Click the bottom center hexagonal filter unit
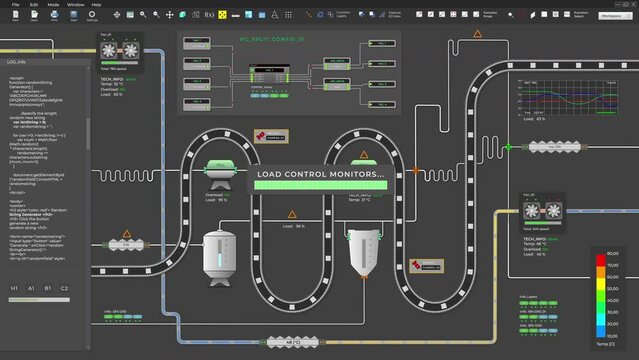Screen dimensions: 639x360 292,342
